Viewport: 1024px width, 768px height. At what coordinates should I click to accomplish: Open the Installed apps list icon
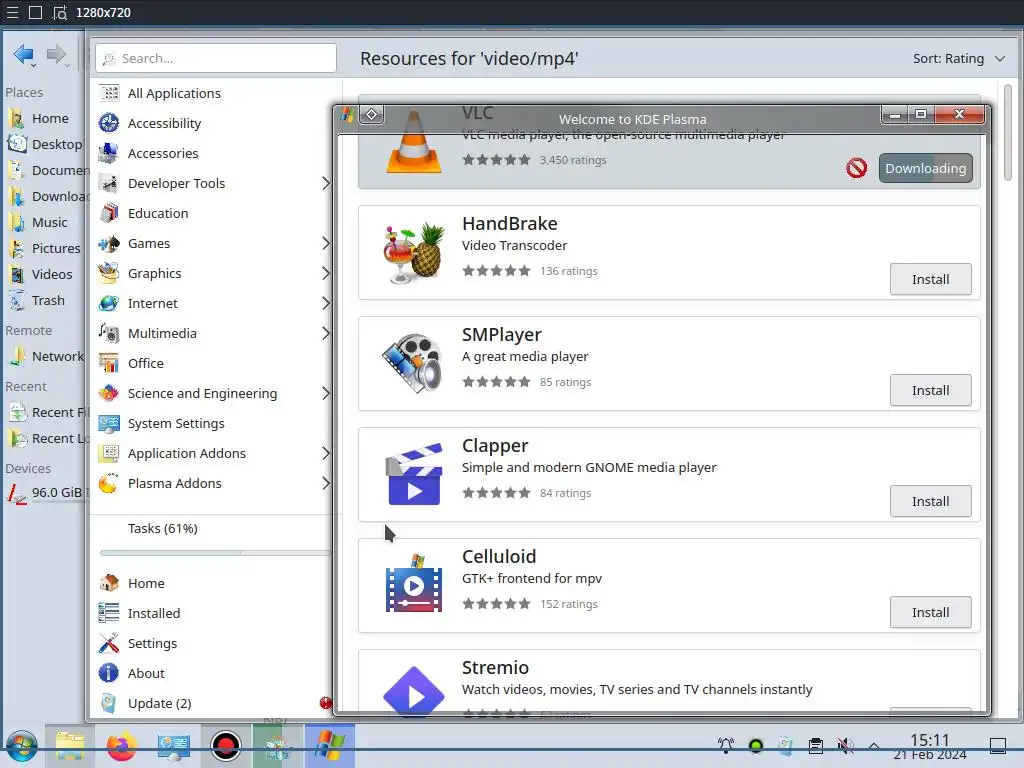point(108,613)
